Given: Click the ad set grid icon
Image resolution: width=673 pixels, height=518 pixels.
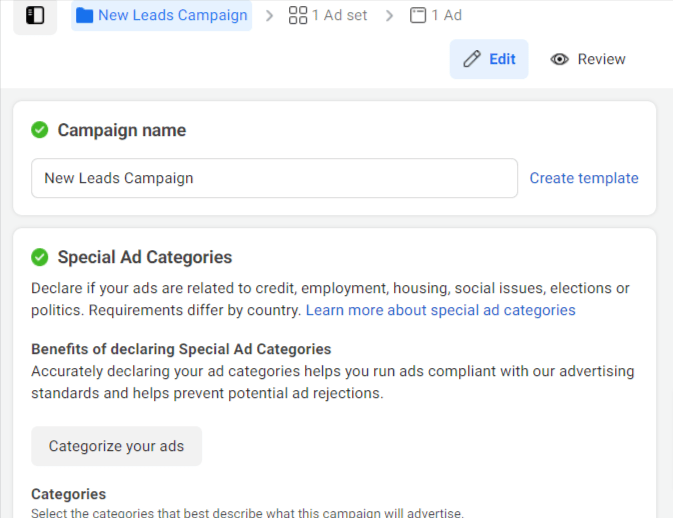Looking at the screenshot, I should [x=297, y=16].
